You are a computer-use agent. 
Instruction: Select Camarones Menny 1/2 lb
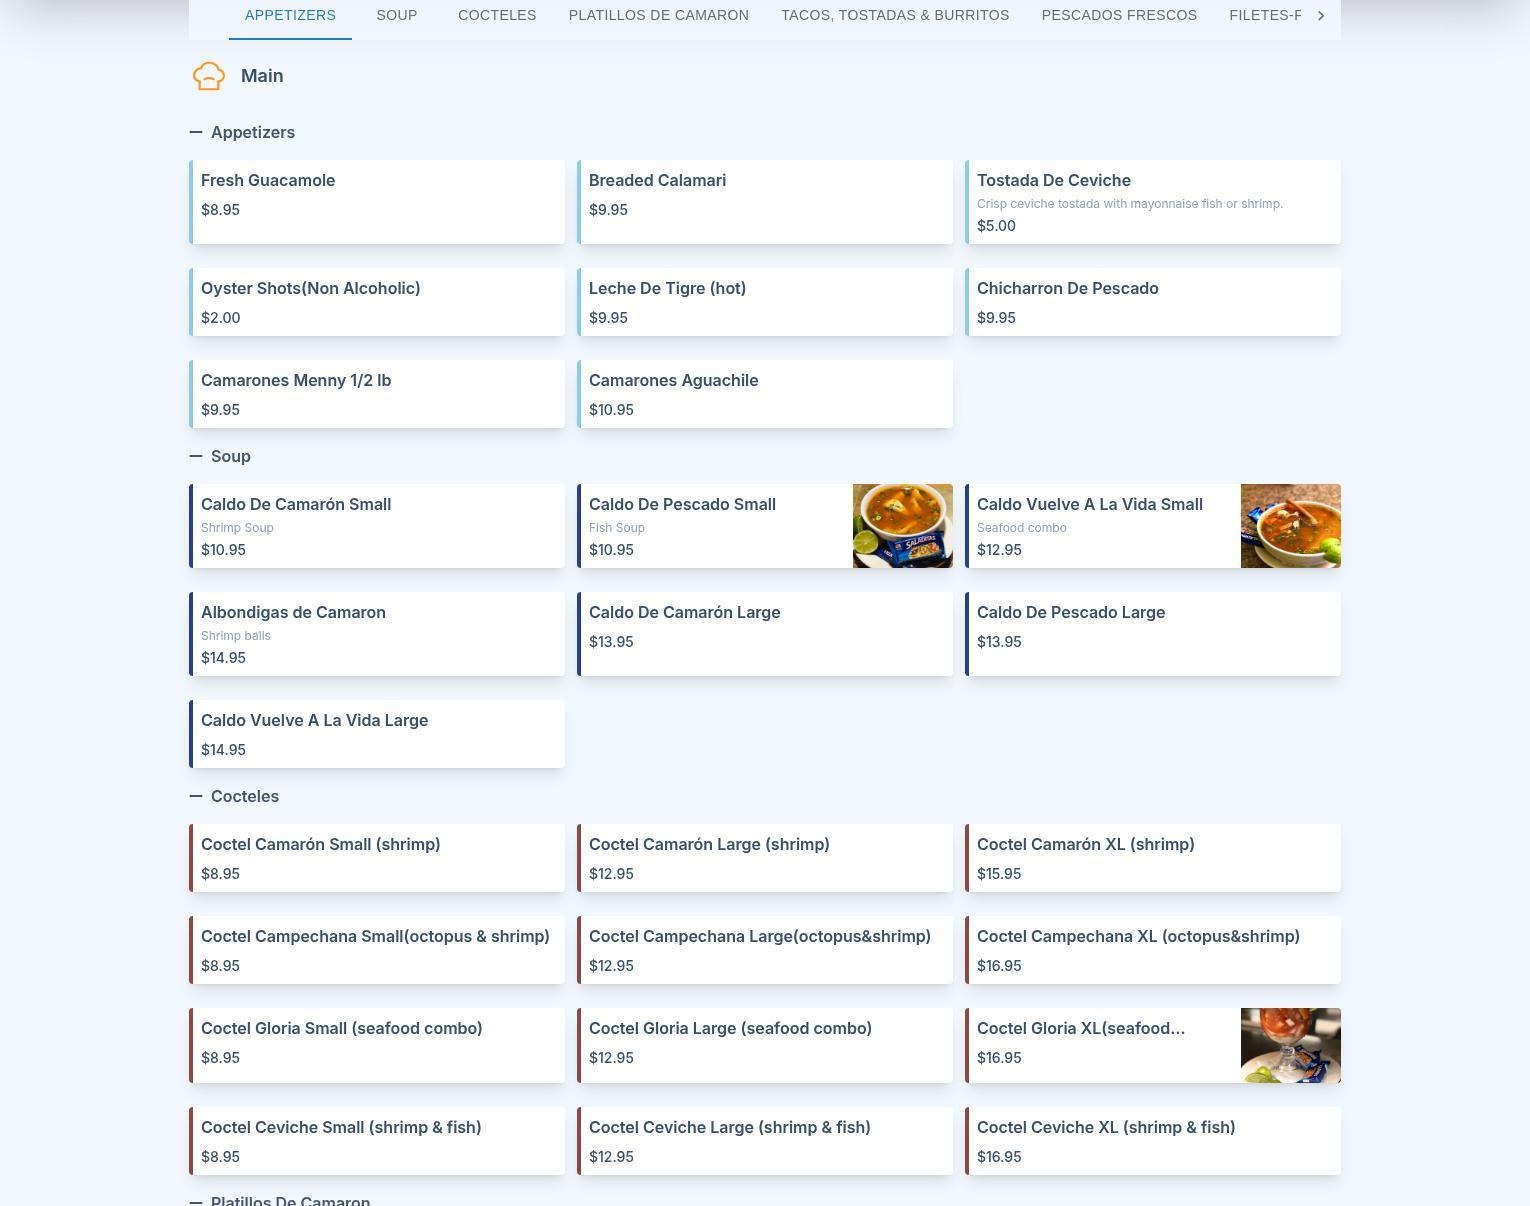377,394
